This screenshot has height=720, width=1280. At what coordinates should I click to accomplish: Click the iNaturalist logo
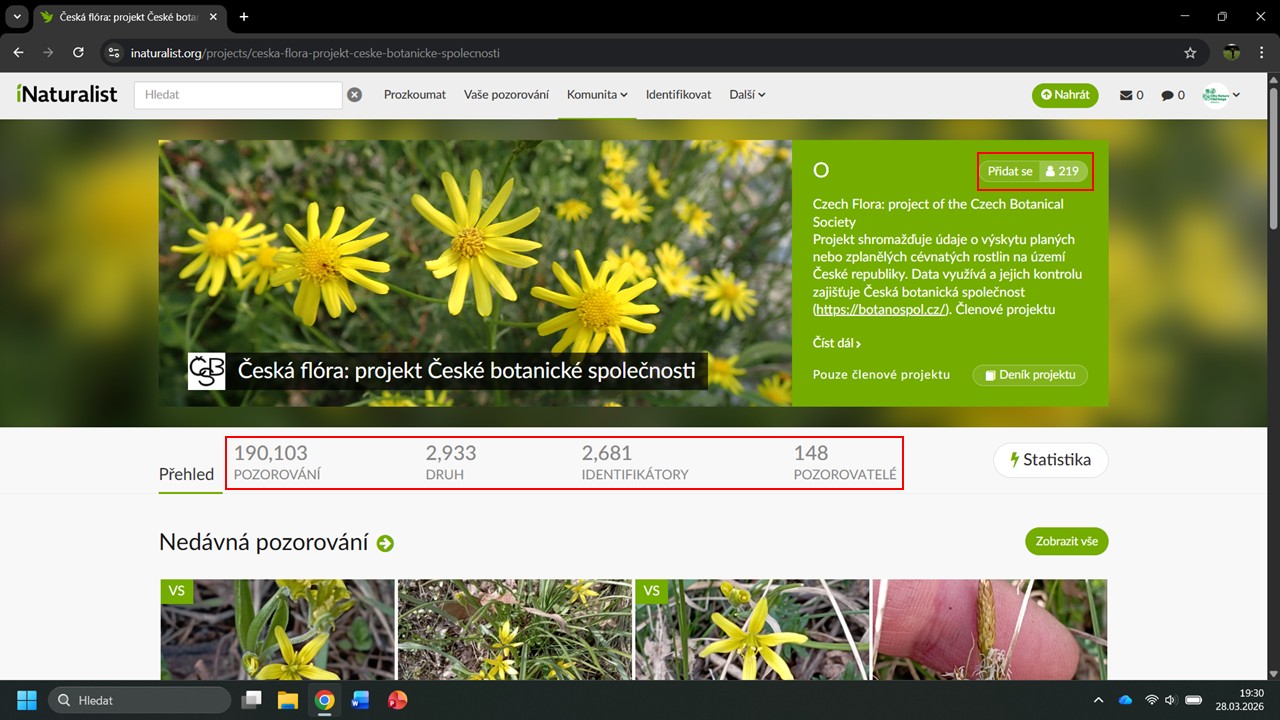pyautogui.click(x=67, y=94)
